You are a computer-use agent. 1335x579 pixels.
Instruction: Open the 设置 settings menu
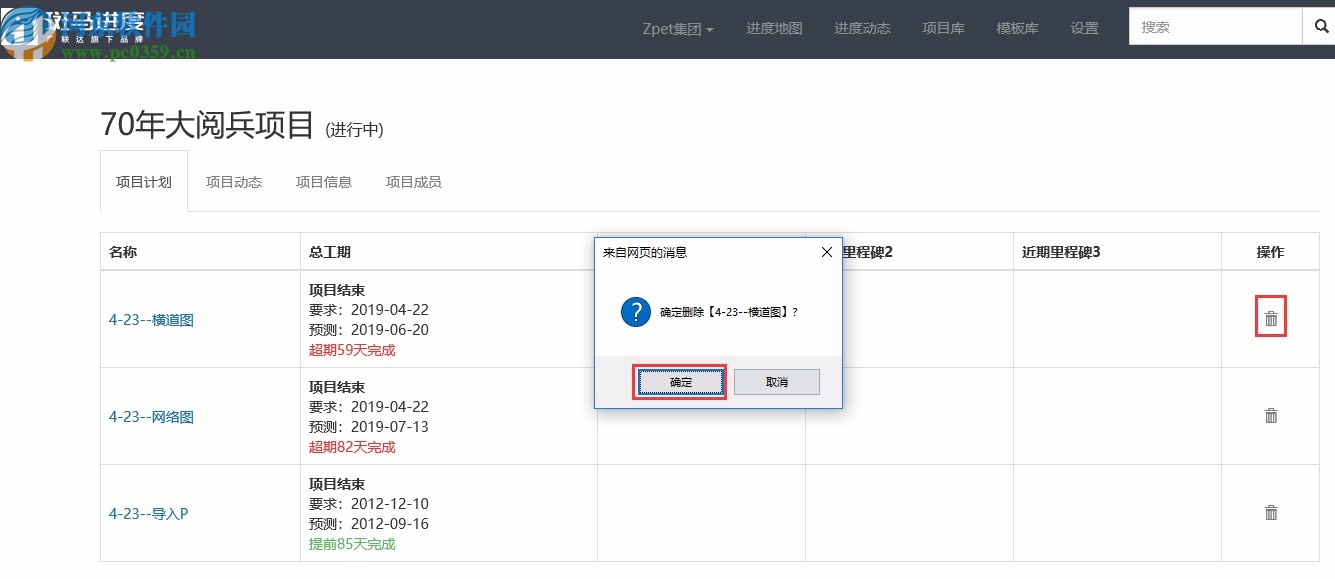tap(1084, 28)
